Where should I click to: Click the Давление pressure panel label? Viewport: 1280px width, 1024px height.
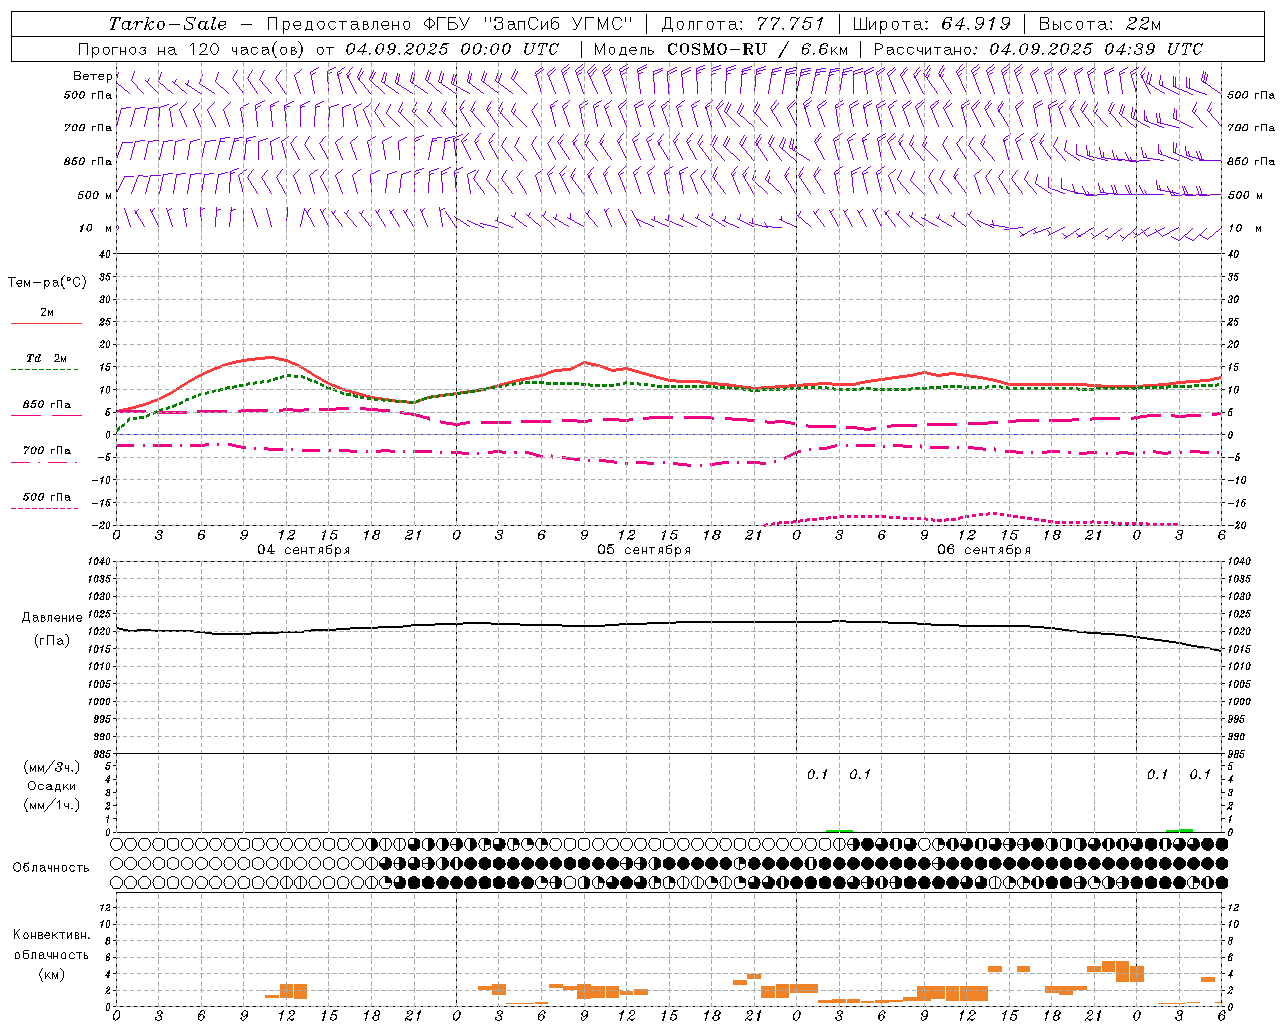[x=52, y=618]
